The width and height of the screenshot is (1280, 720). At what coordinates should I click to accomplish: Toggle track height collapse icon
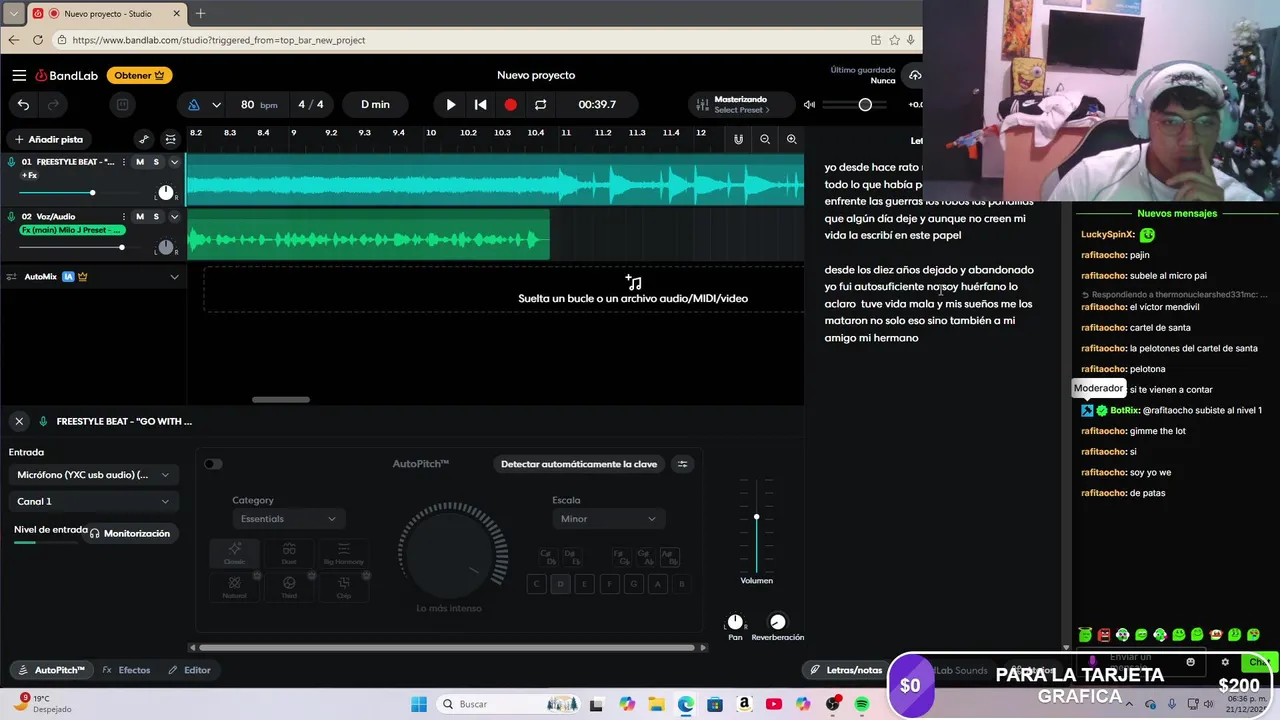click(170, 139)
